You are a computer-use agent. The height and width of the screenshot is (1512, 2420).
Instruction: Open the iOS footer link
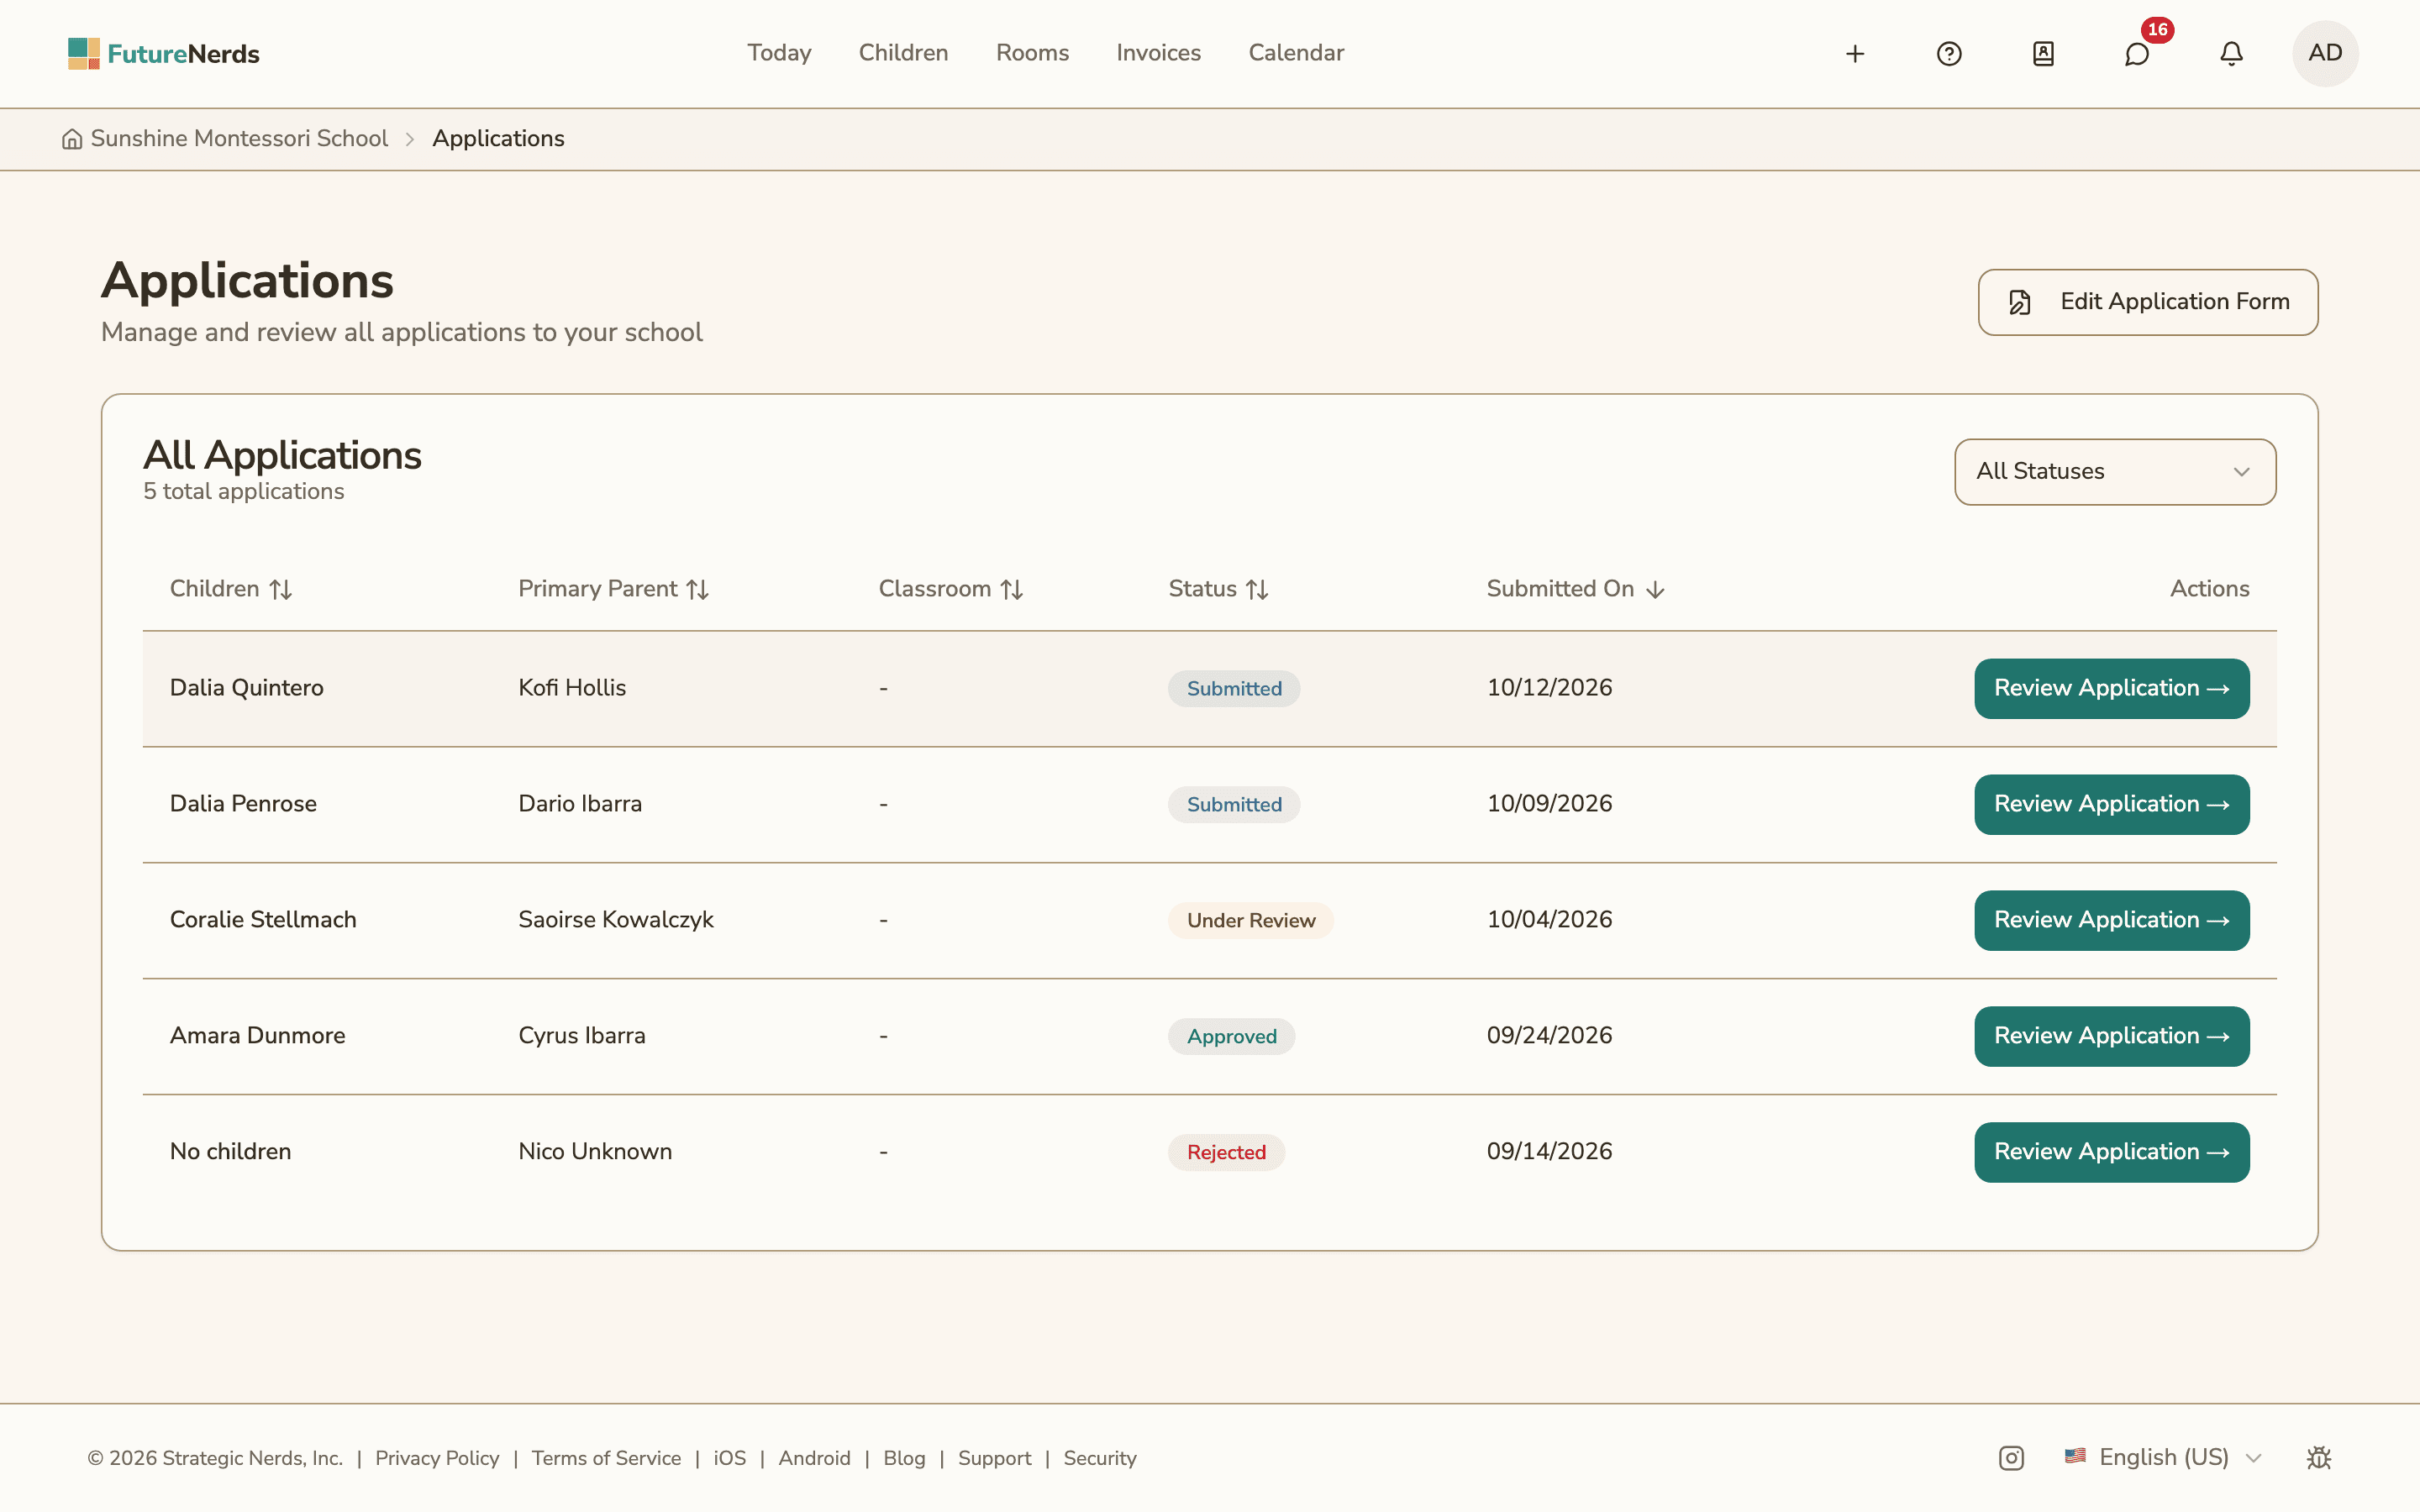coord(729,1458)
